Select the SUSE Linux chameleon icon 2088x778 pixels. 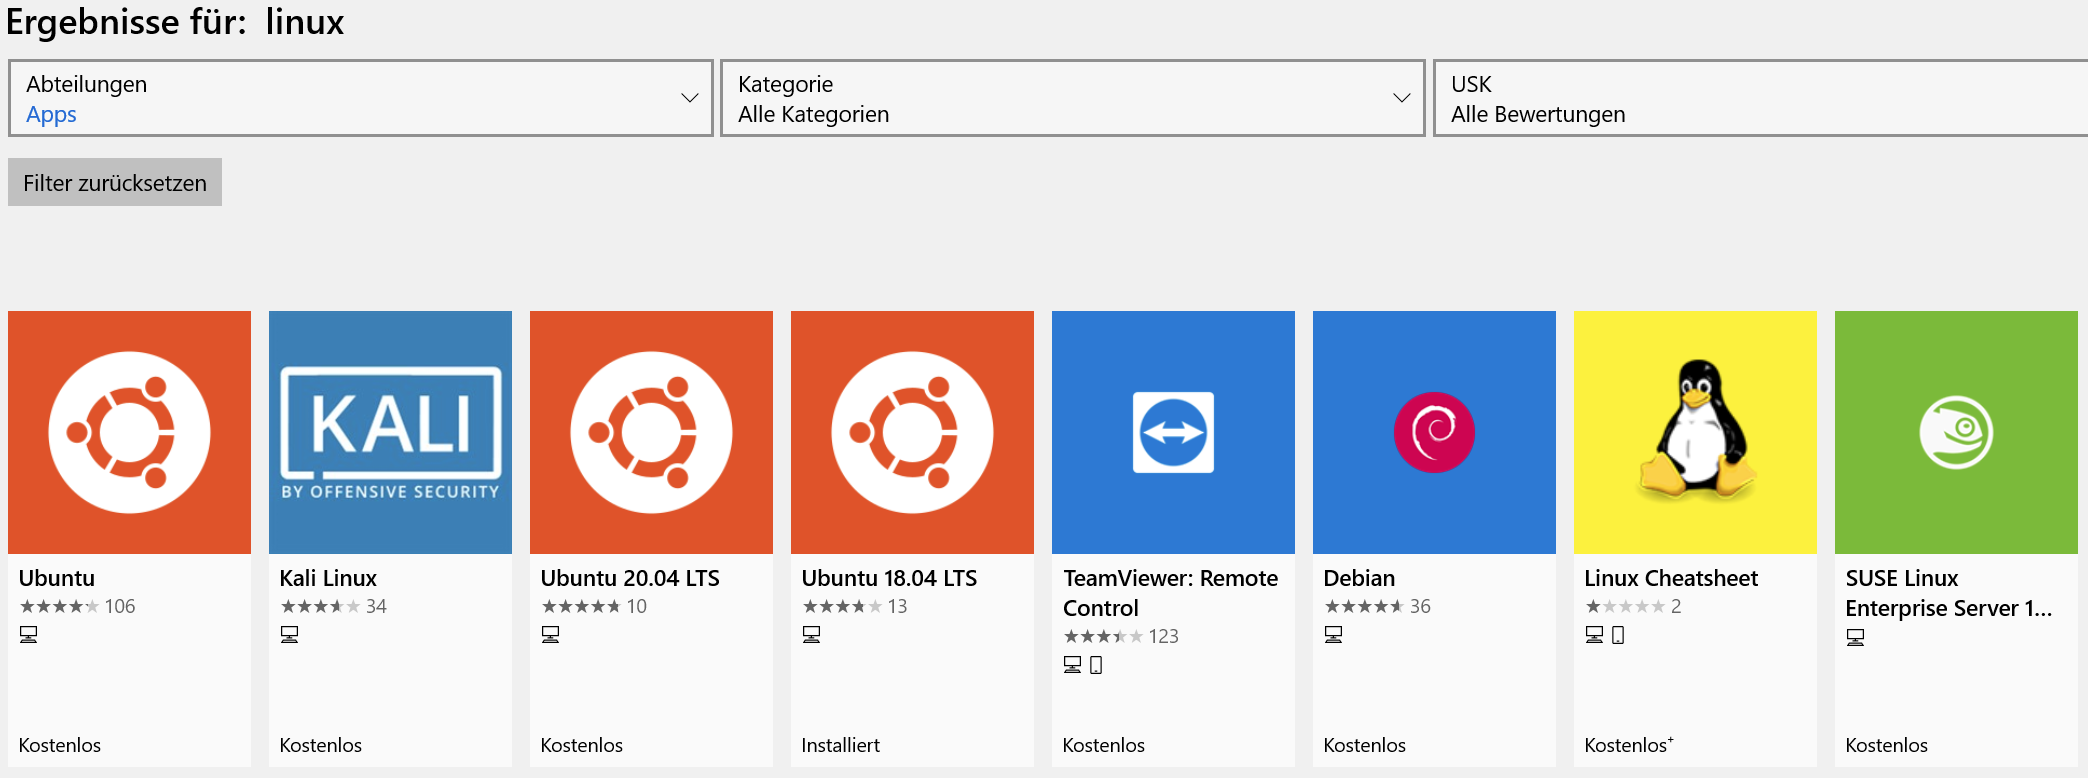coord(1956,432)
